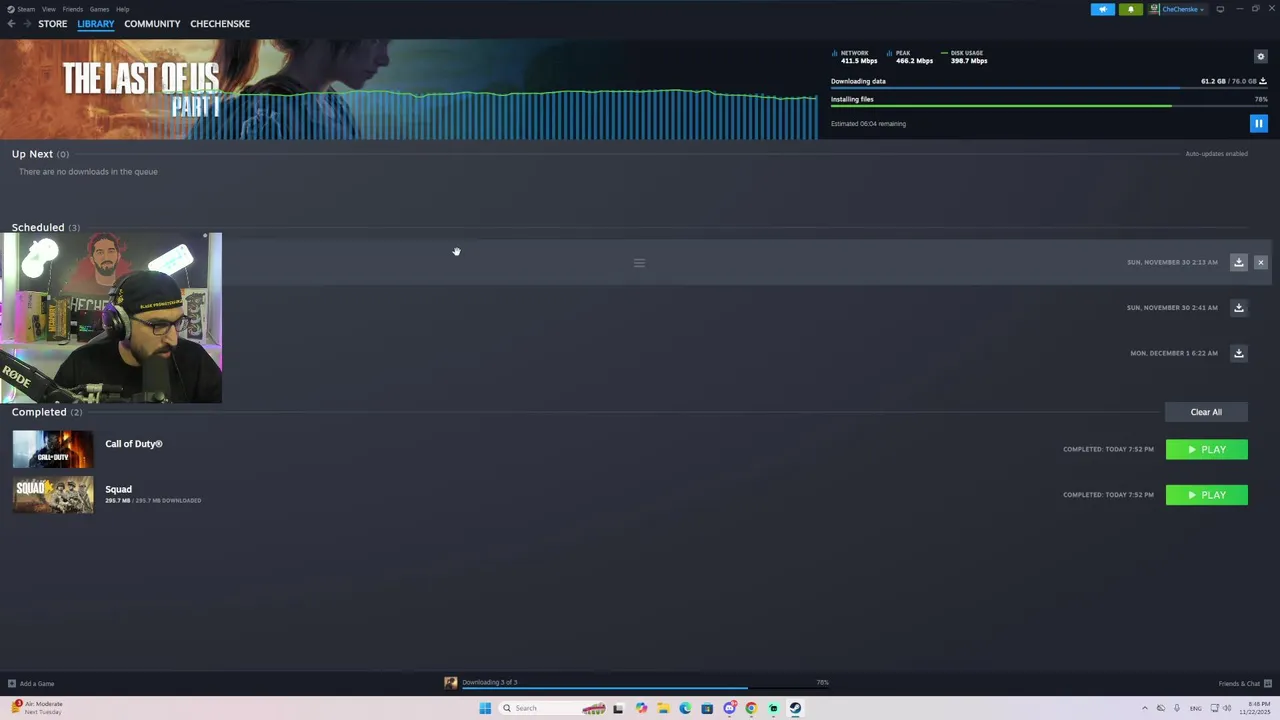This screenshot has width=1280, height=720.
Task: Start download scheduled for December 1 6:22 AM
Action: (x=1239, y=353)
